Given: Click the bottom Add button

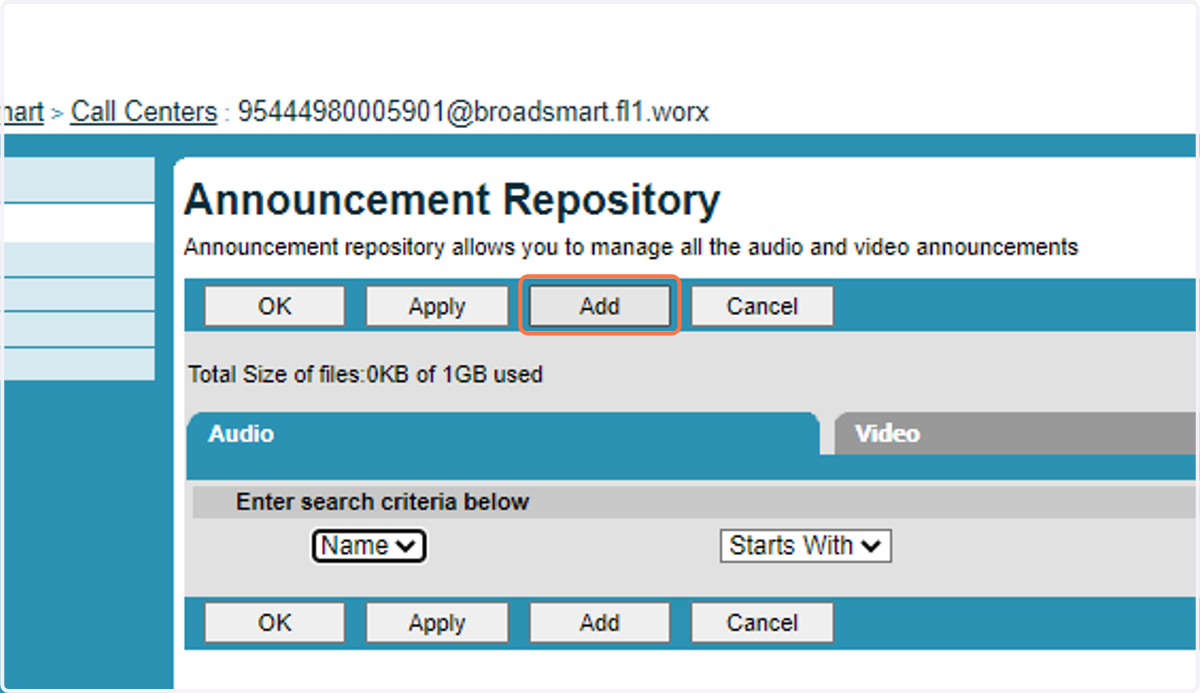Looking at the screenshot, I should [599, 622].
